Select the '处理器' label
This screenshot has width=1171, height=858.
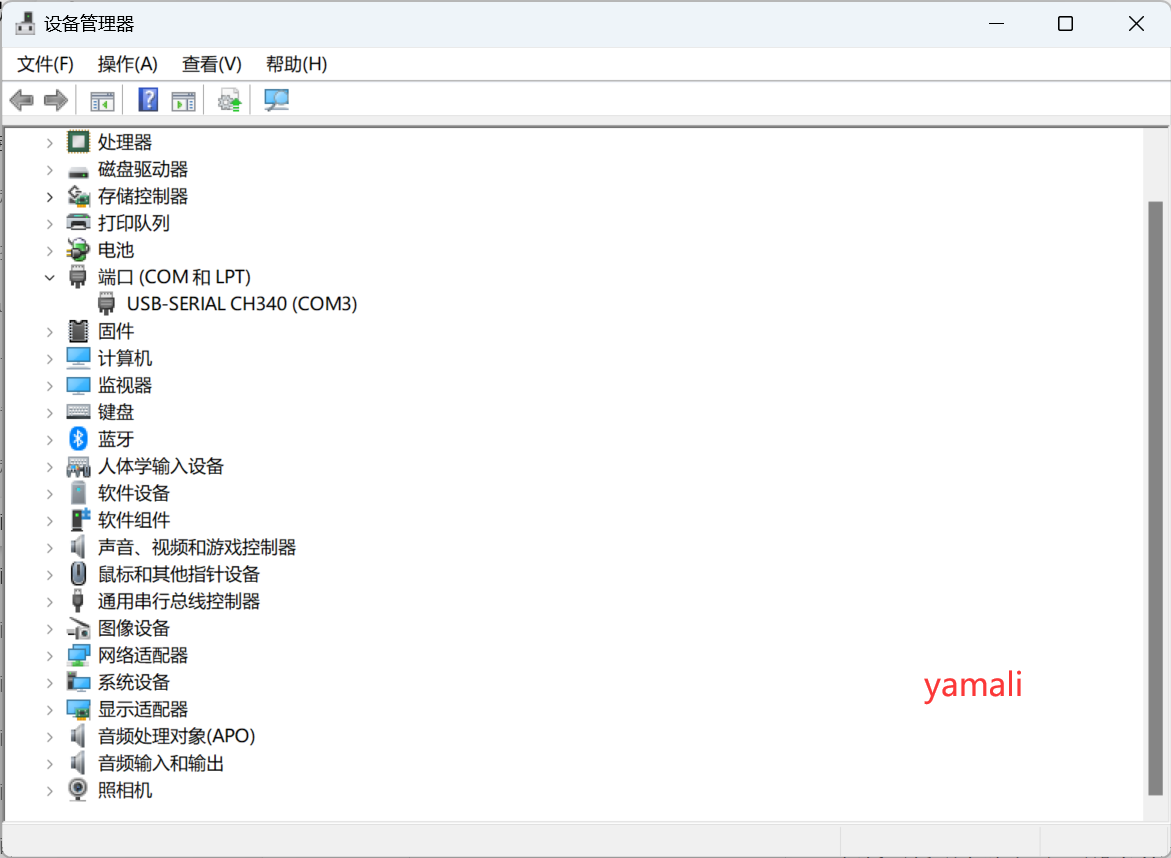125,142
